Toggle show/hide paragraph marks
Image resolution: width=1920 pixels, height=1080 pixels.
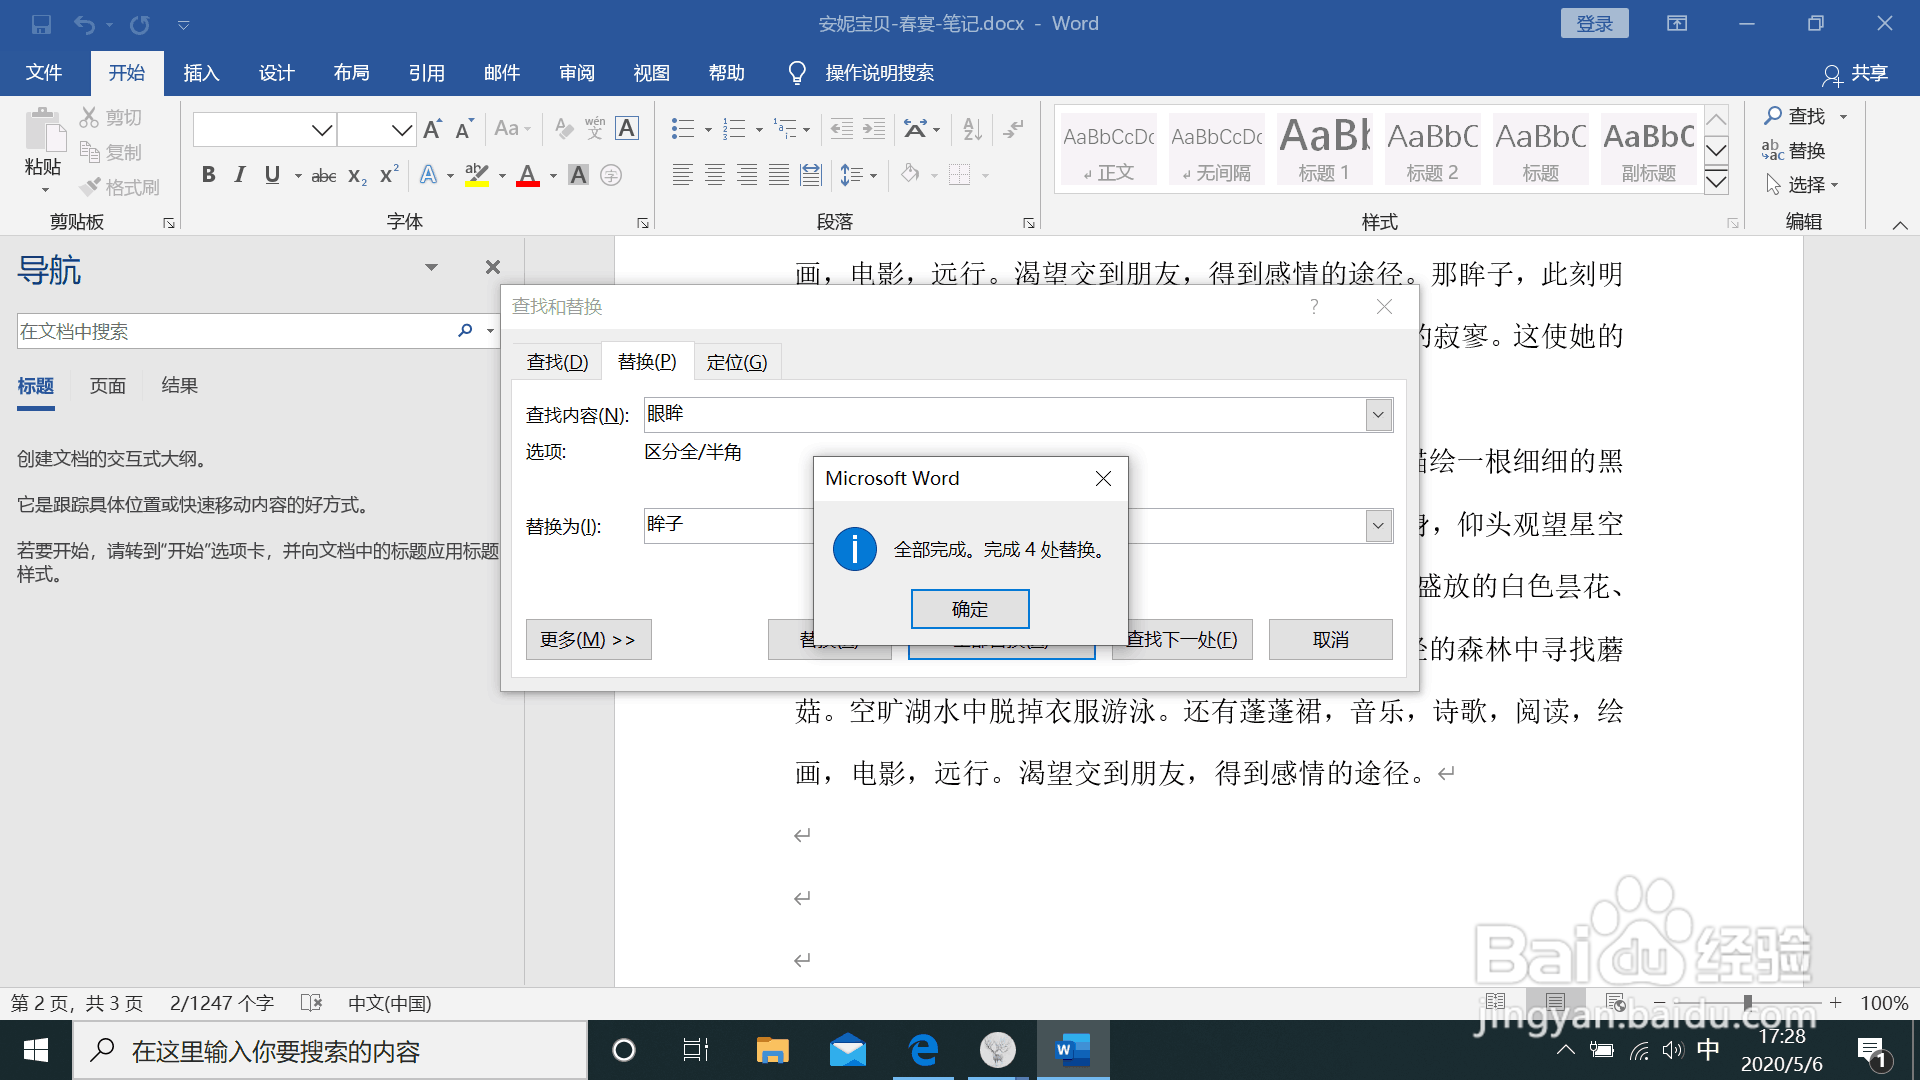1014,129
